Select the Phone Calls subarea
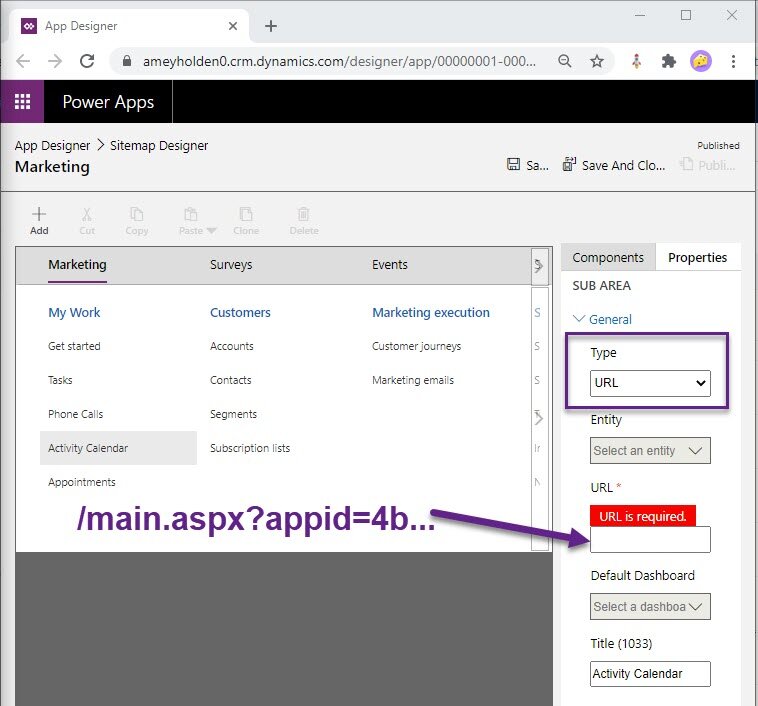758x706 pixels. (x=75, y=414)
